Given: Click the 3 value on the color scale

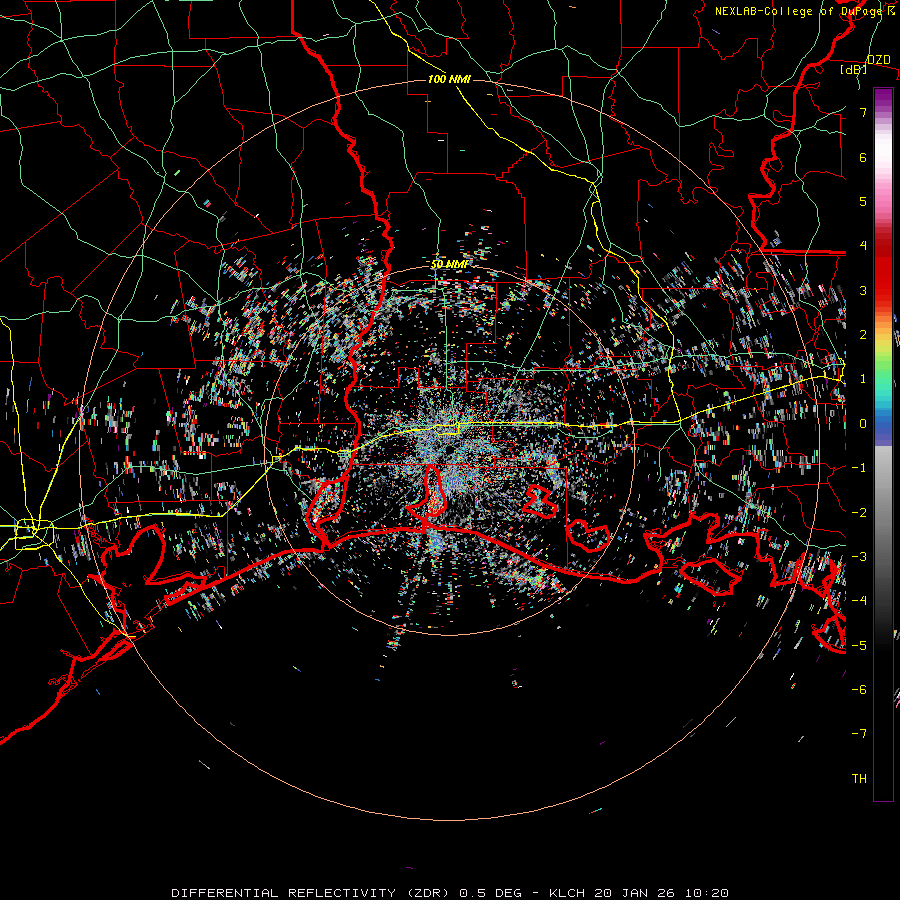Looking at the screenshot, I should 863,290.
